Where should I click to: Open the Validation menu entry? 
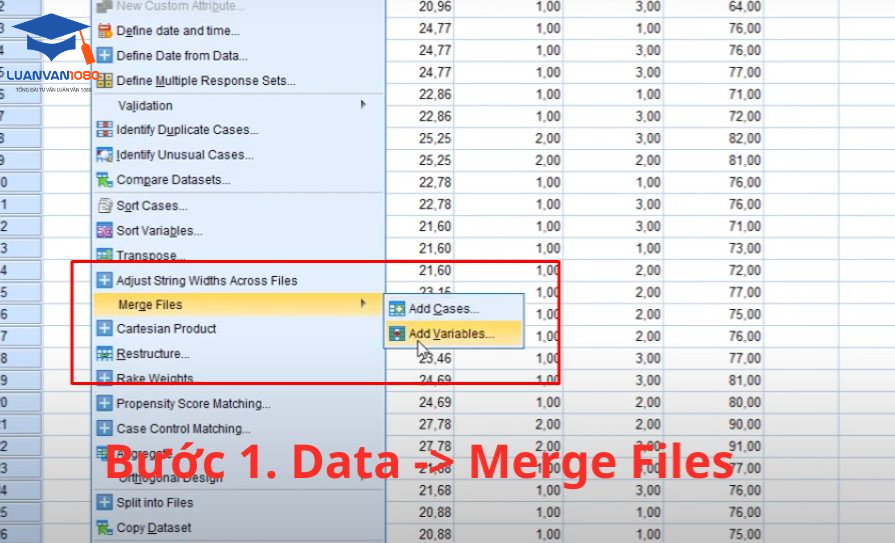(x=239, y=106)
